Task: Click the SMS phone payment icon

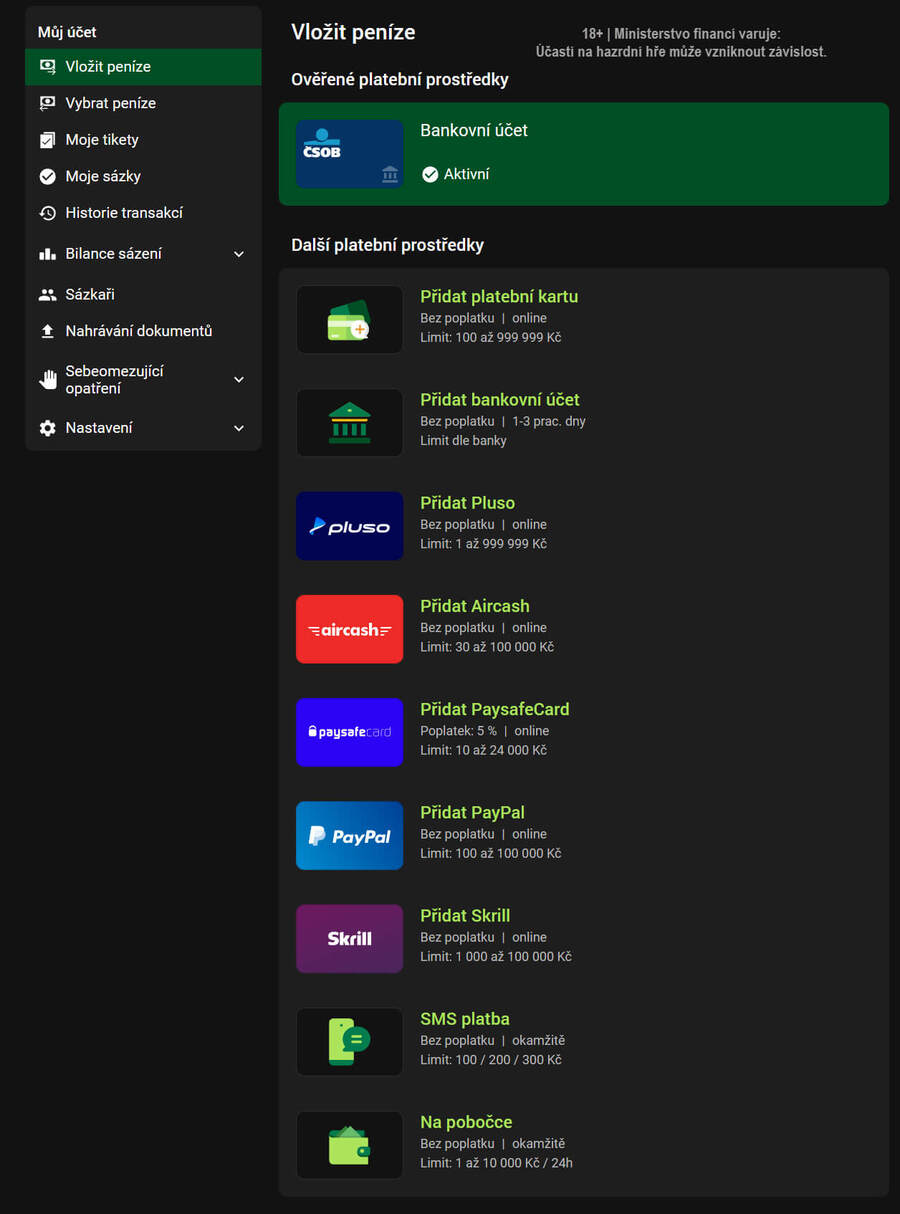Action: pyautogui.click(x=349, y=1041)
